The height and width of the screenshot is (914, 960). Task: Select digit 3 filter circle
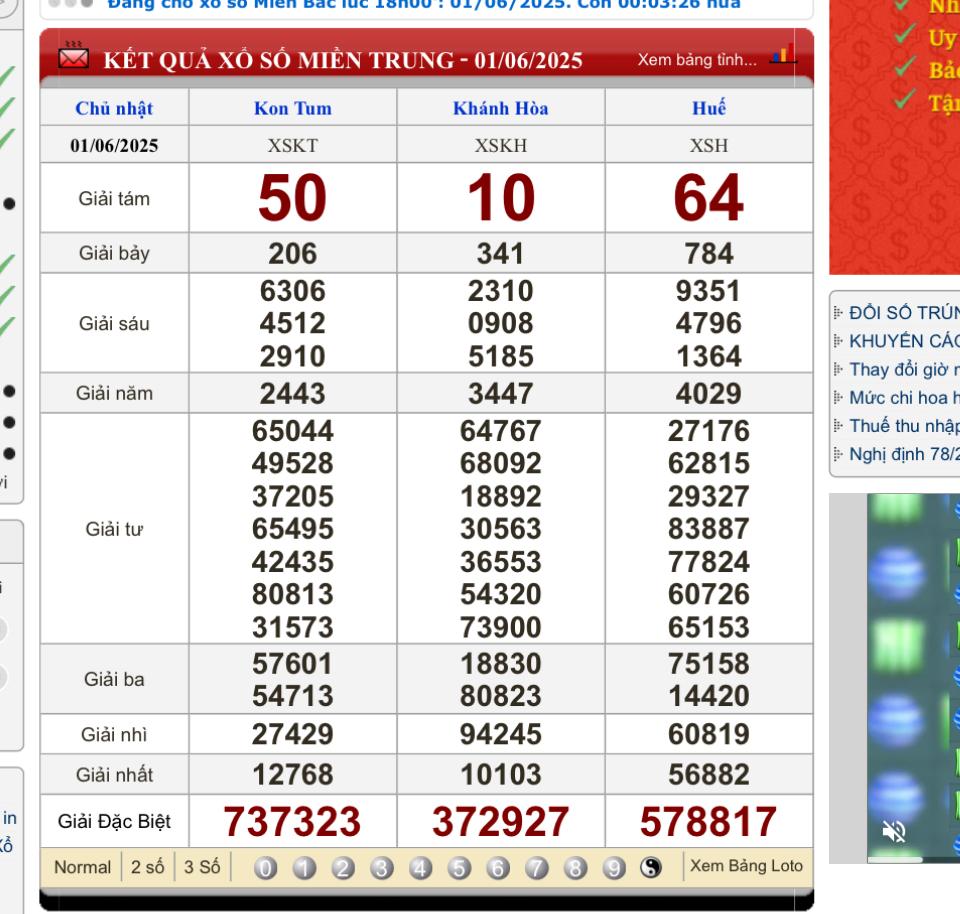tap(381, 867)
